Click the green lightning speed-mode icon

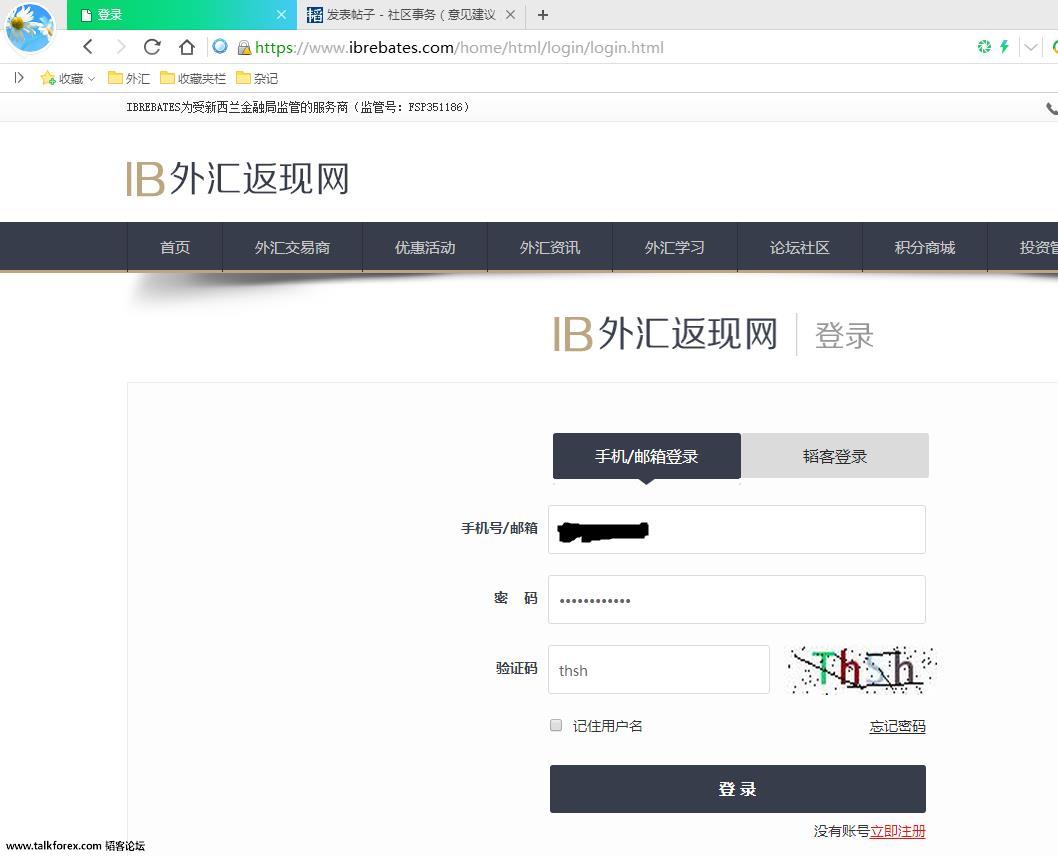point(1004,47)
